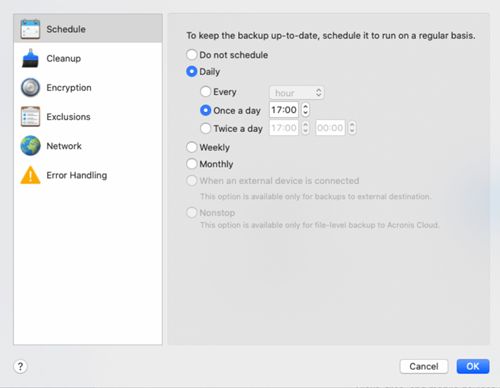Open help with question mark button
500x388 pixels.
(20, 367)
